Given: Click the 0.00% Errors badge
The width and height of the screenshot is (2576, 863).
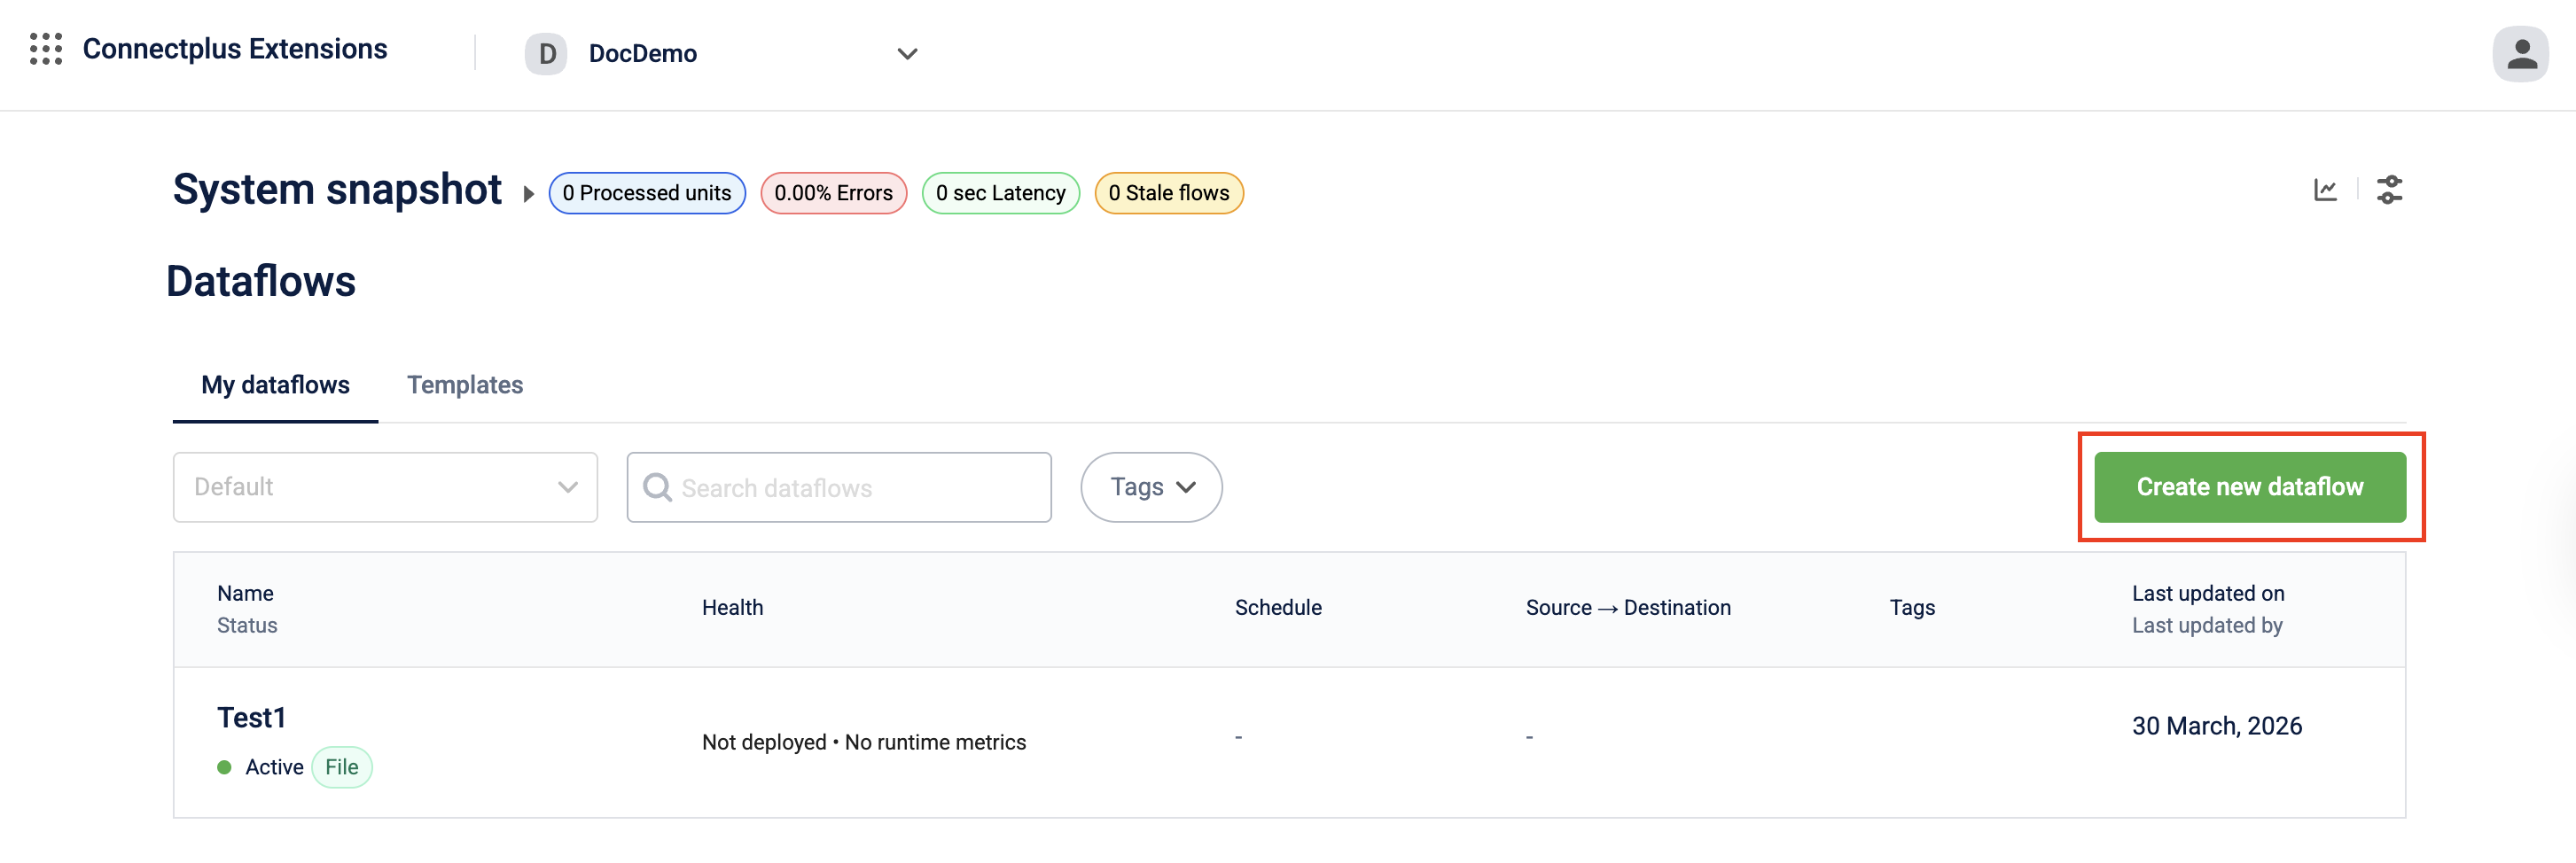Looking at the screenshot, I should tap(833, 193).
